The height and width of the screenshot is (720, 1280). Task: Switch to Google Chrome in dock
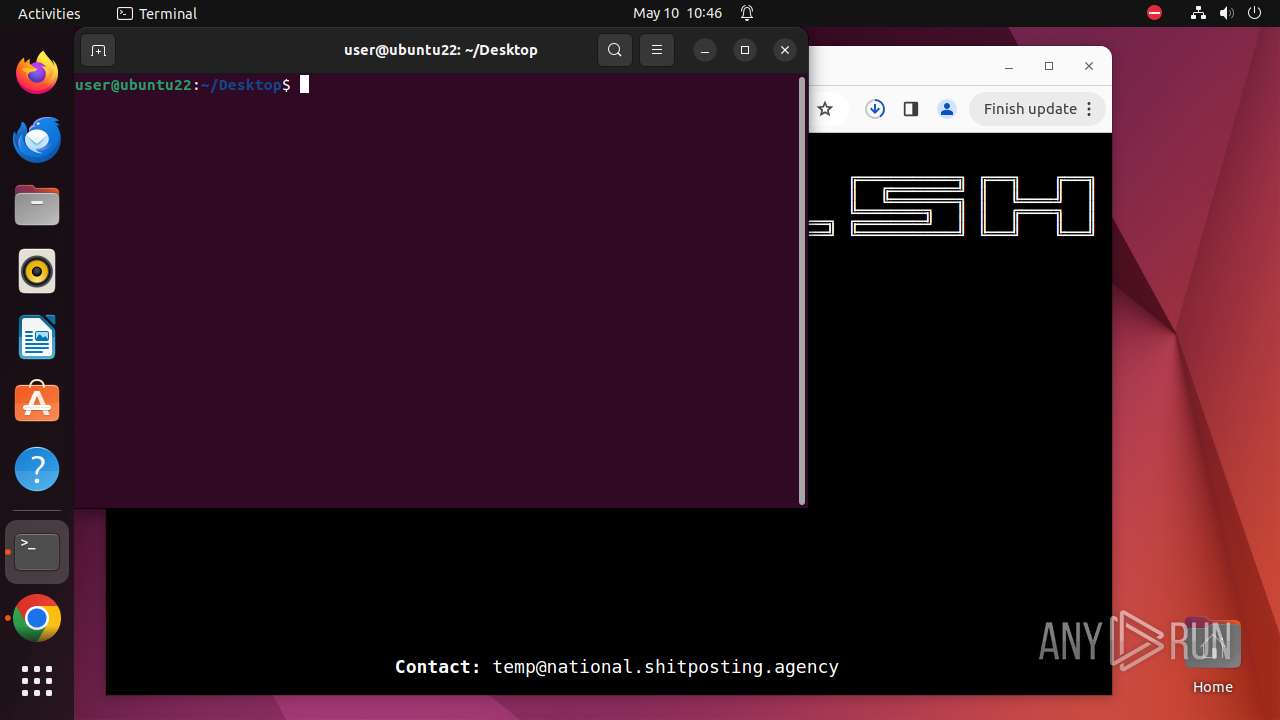pos(37,619)
